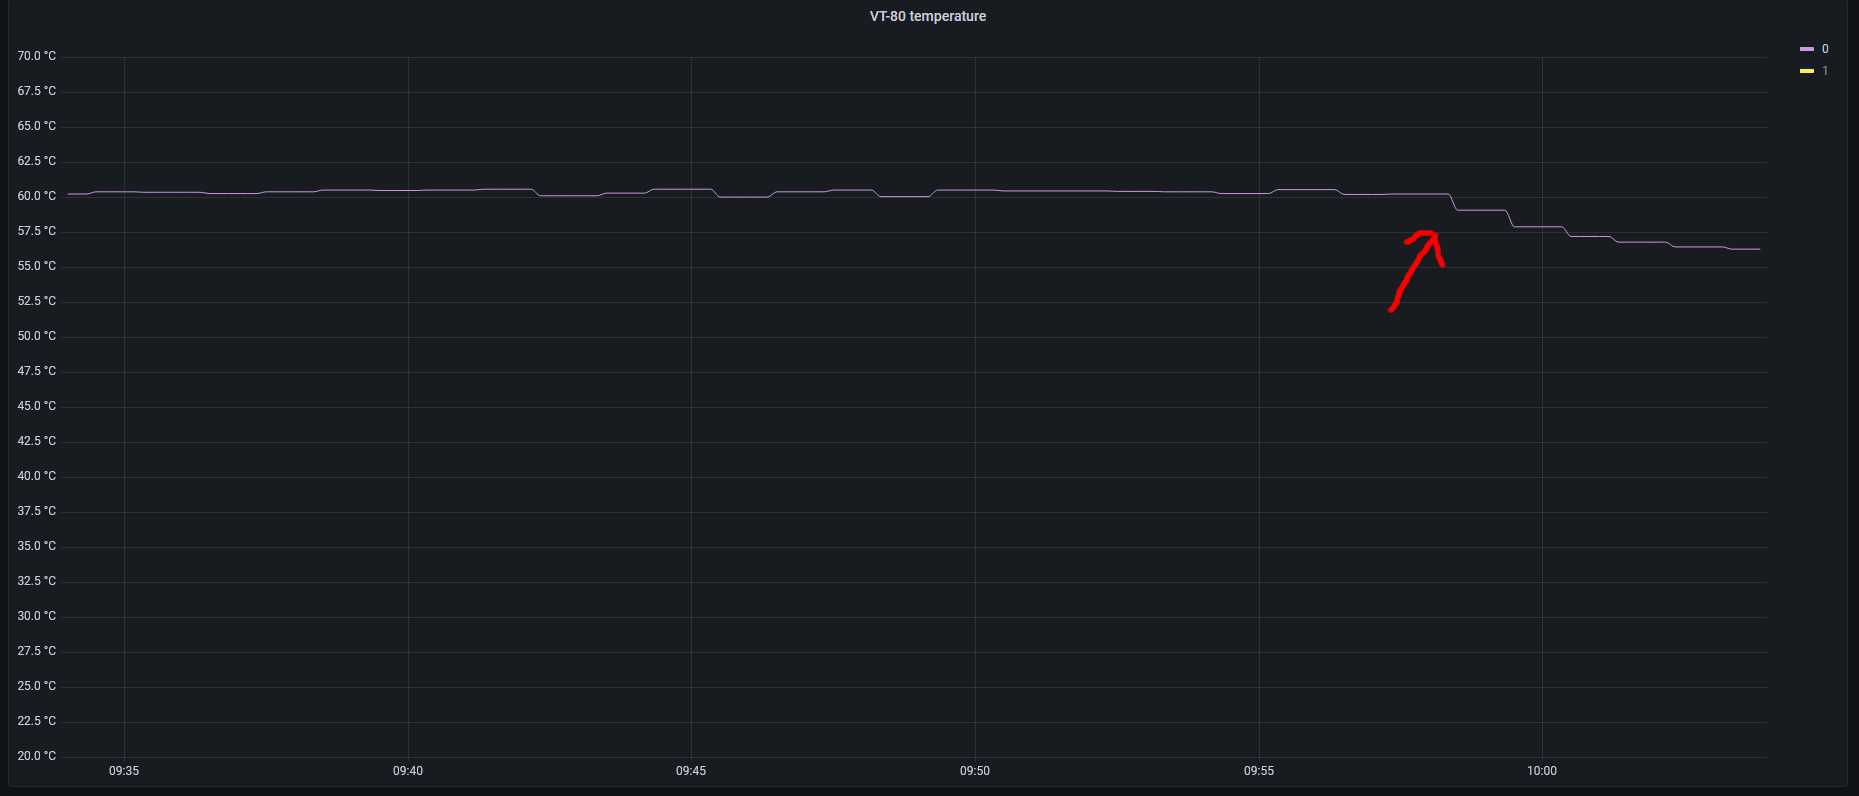1859x796 pixels.
Task: Click the 32.5 °C axis label
Action: click(x=37, y=581)
